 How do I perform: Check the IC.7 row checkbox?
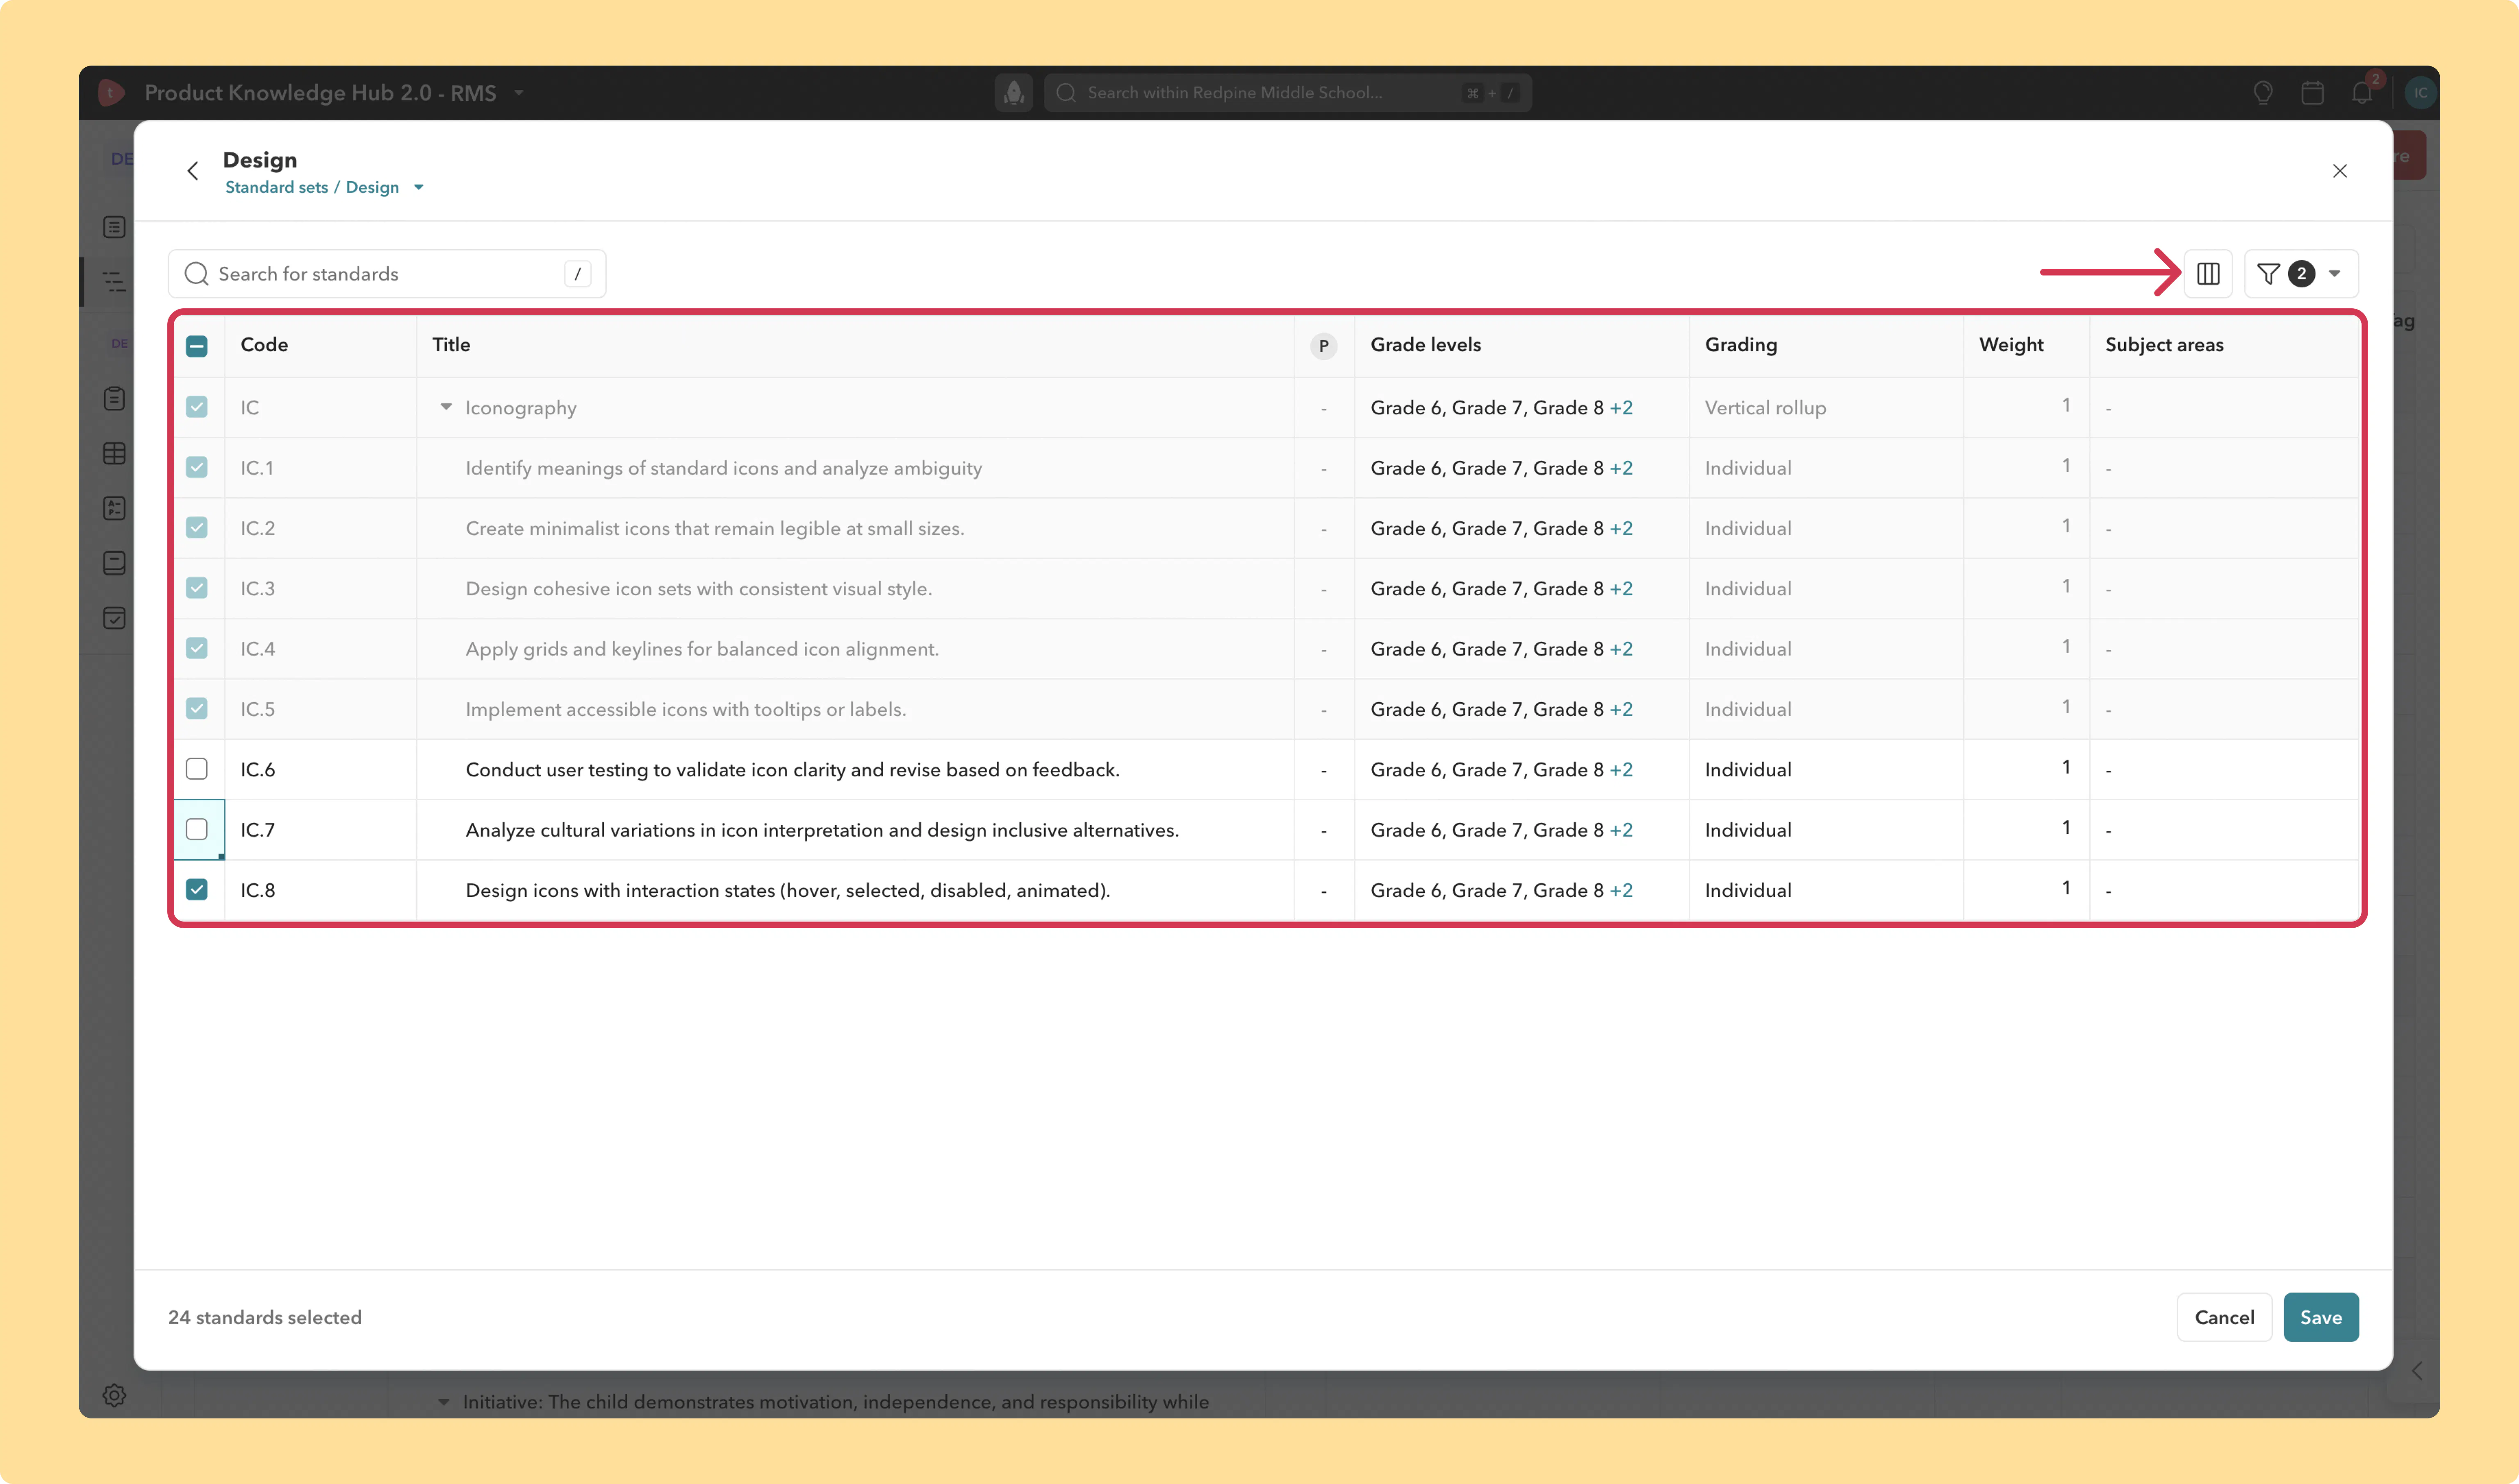click(197, 829)
